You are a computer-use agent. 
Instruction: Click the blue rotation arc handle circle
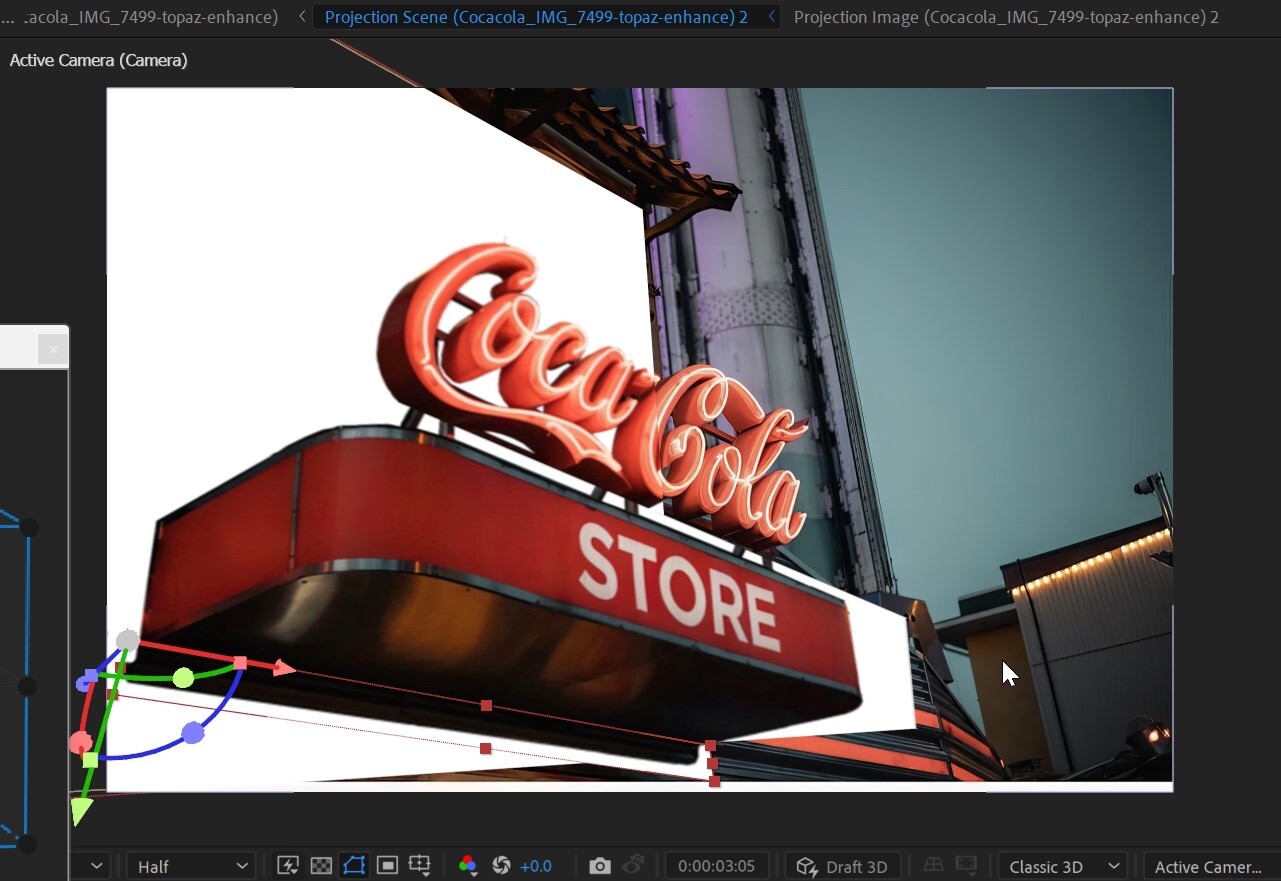point(193,733)
